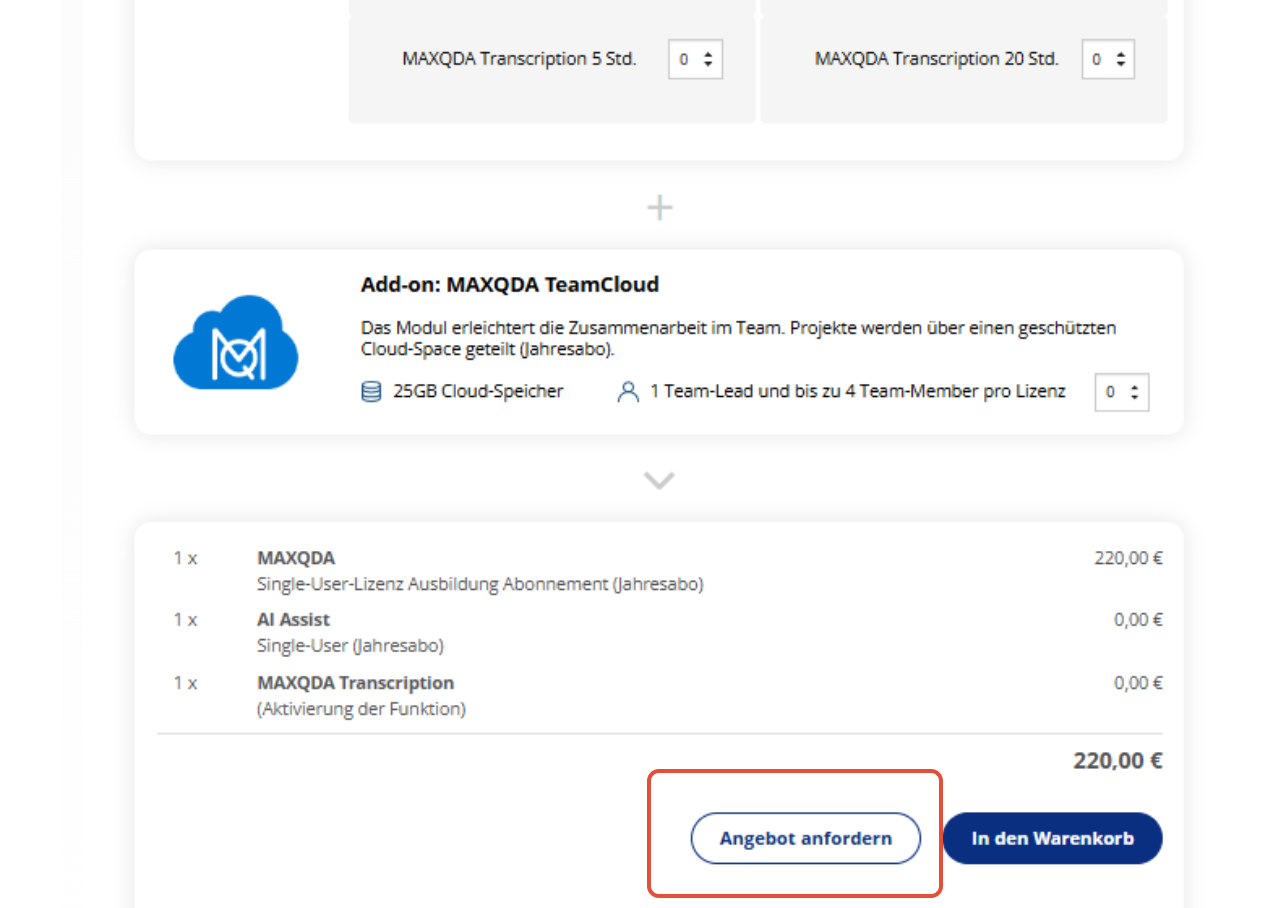
Task: Click Single-User-Lizenz Ausbildung Abonnement description
Action: click(x=480, y=584)
